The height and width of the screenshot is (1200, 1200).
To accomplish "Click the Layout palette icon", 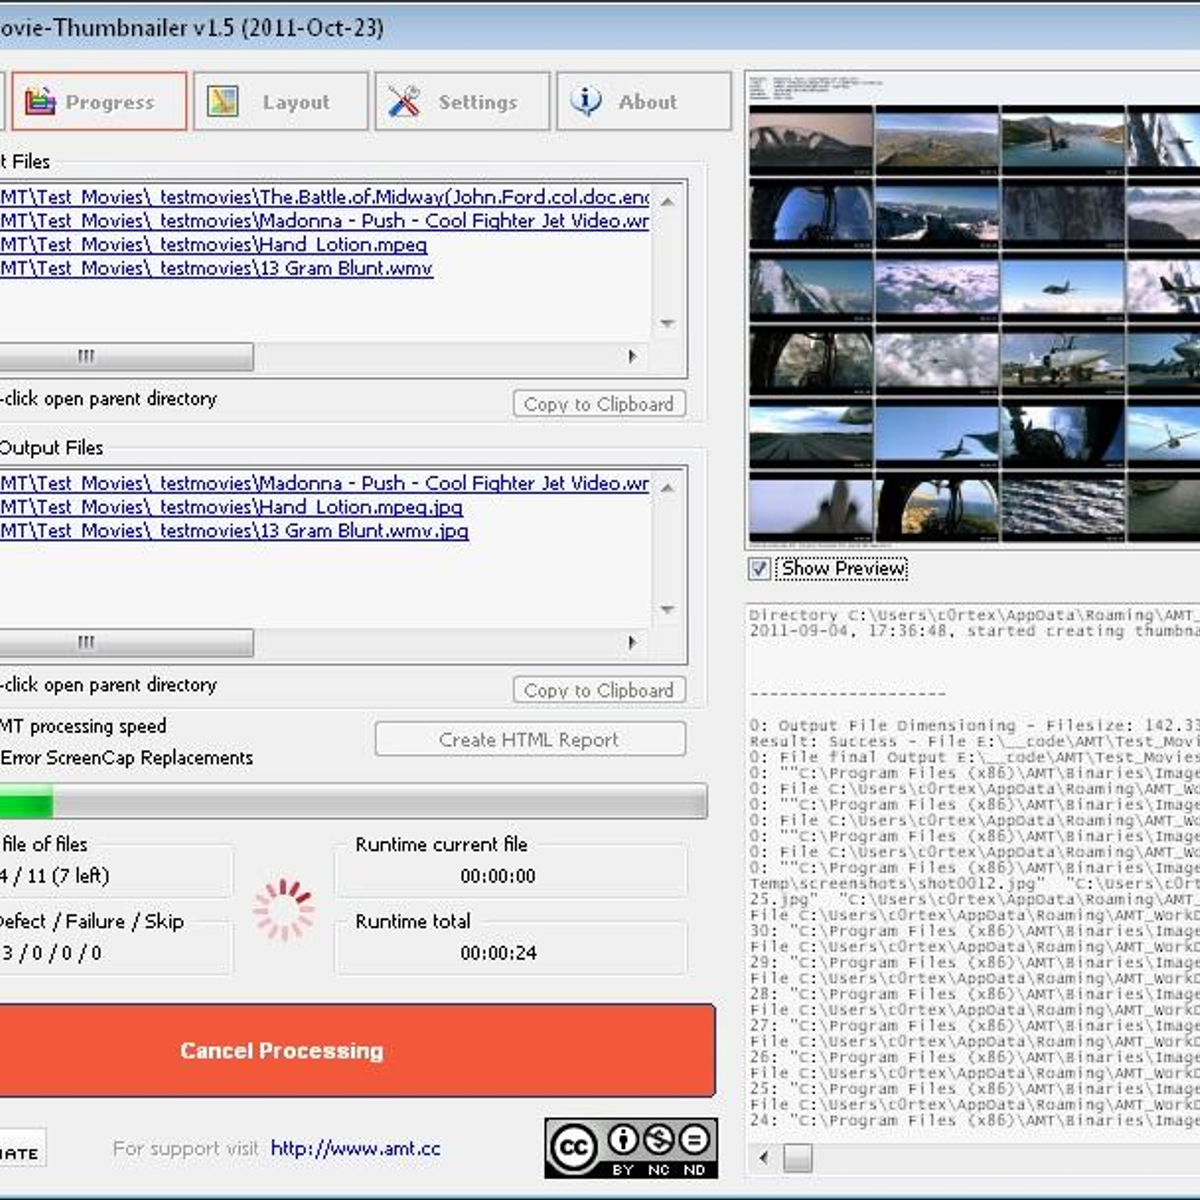I will click(x=222, y=100).
